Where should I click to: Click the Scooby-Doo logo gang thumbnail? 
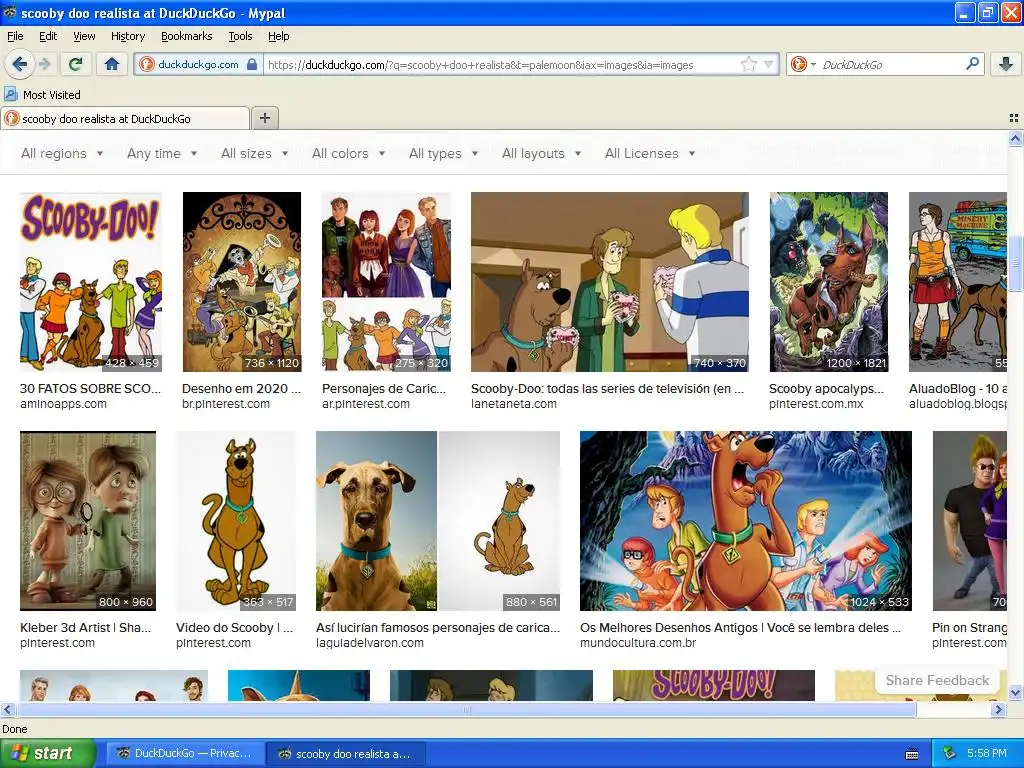pos(90,281)
